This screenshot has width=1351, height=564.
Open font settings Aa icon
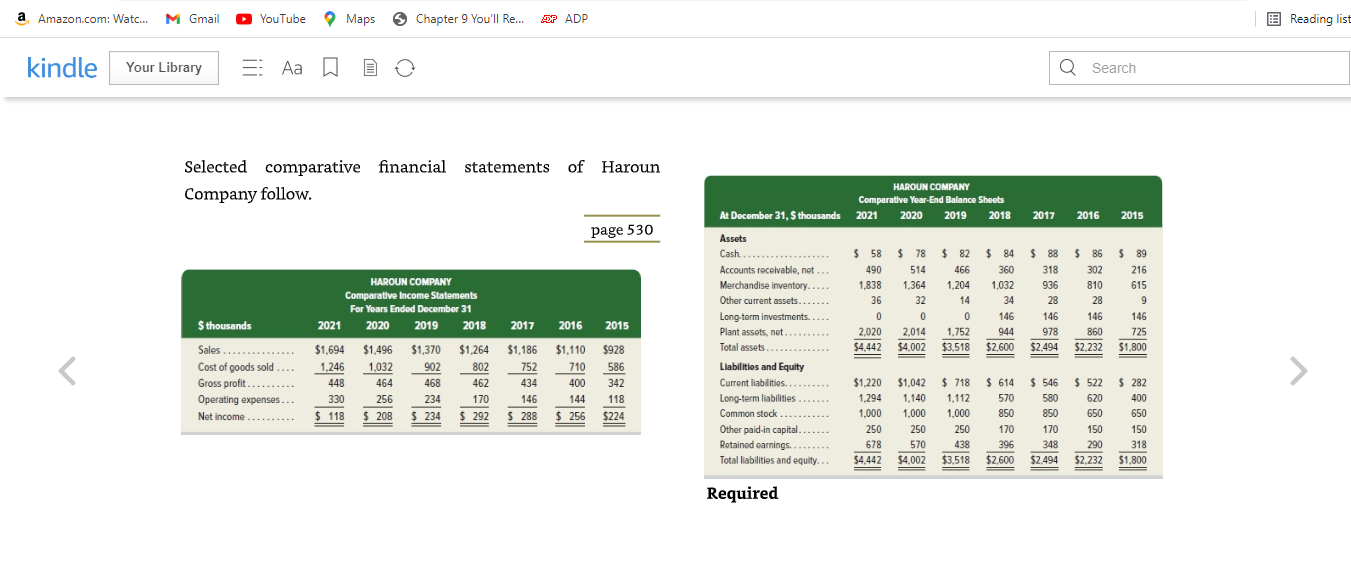pos(292,68)
